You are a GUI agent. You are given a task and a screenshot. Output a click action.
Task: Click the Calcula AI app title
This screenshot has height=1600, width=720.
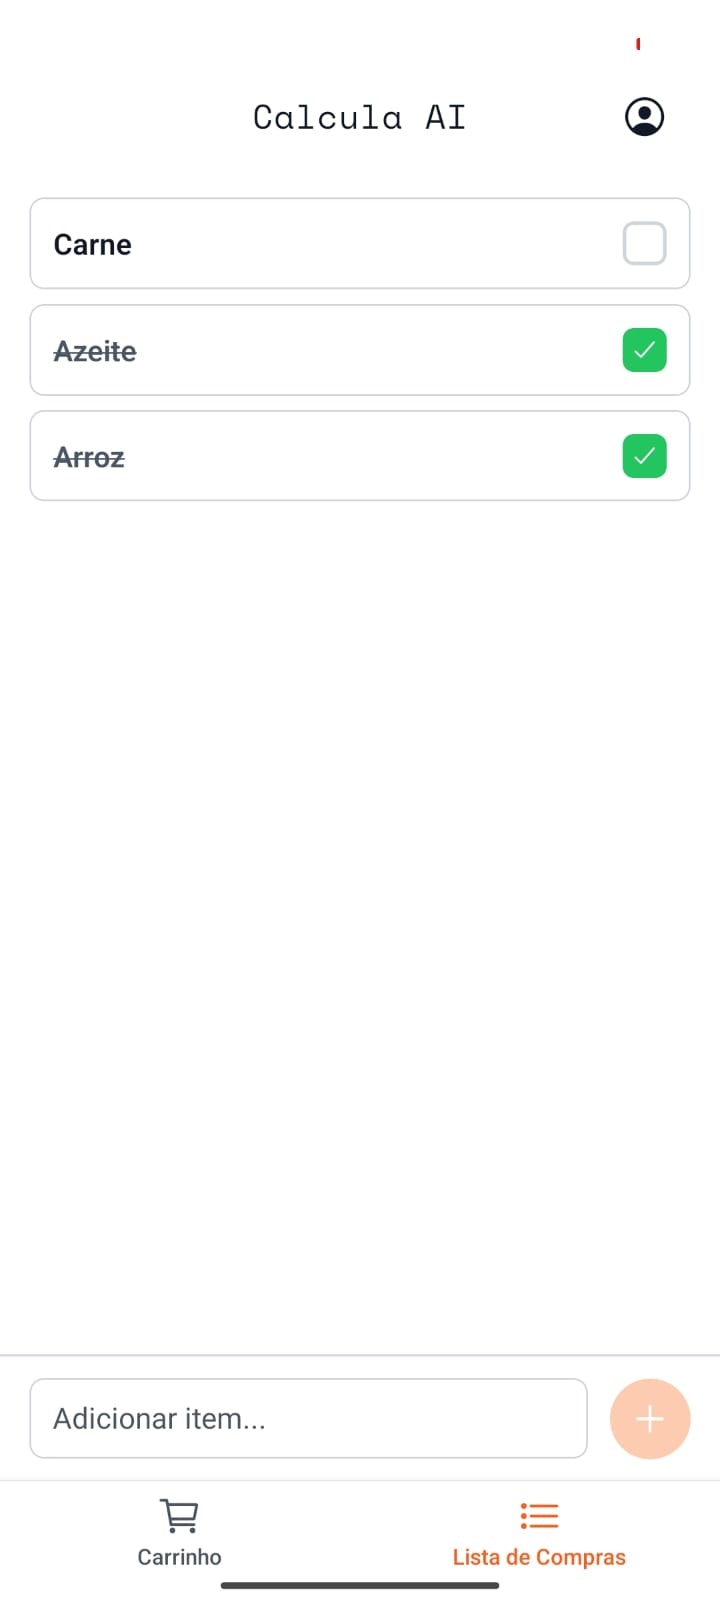coord(359,117)
